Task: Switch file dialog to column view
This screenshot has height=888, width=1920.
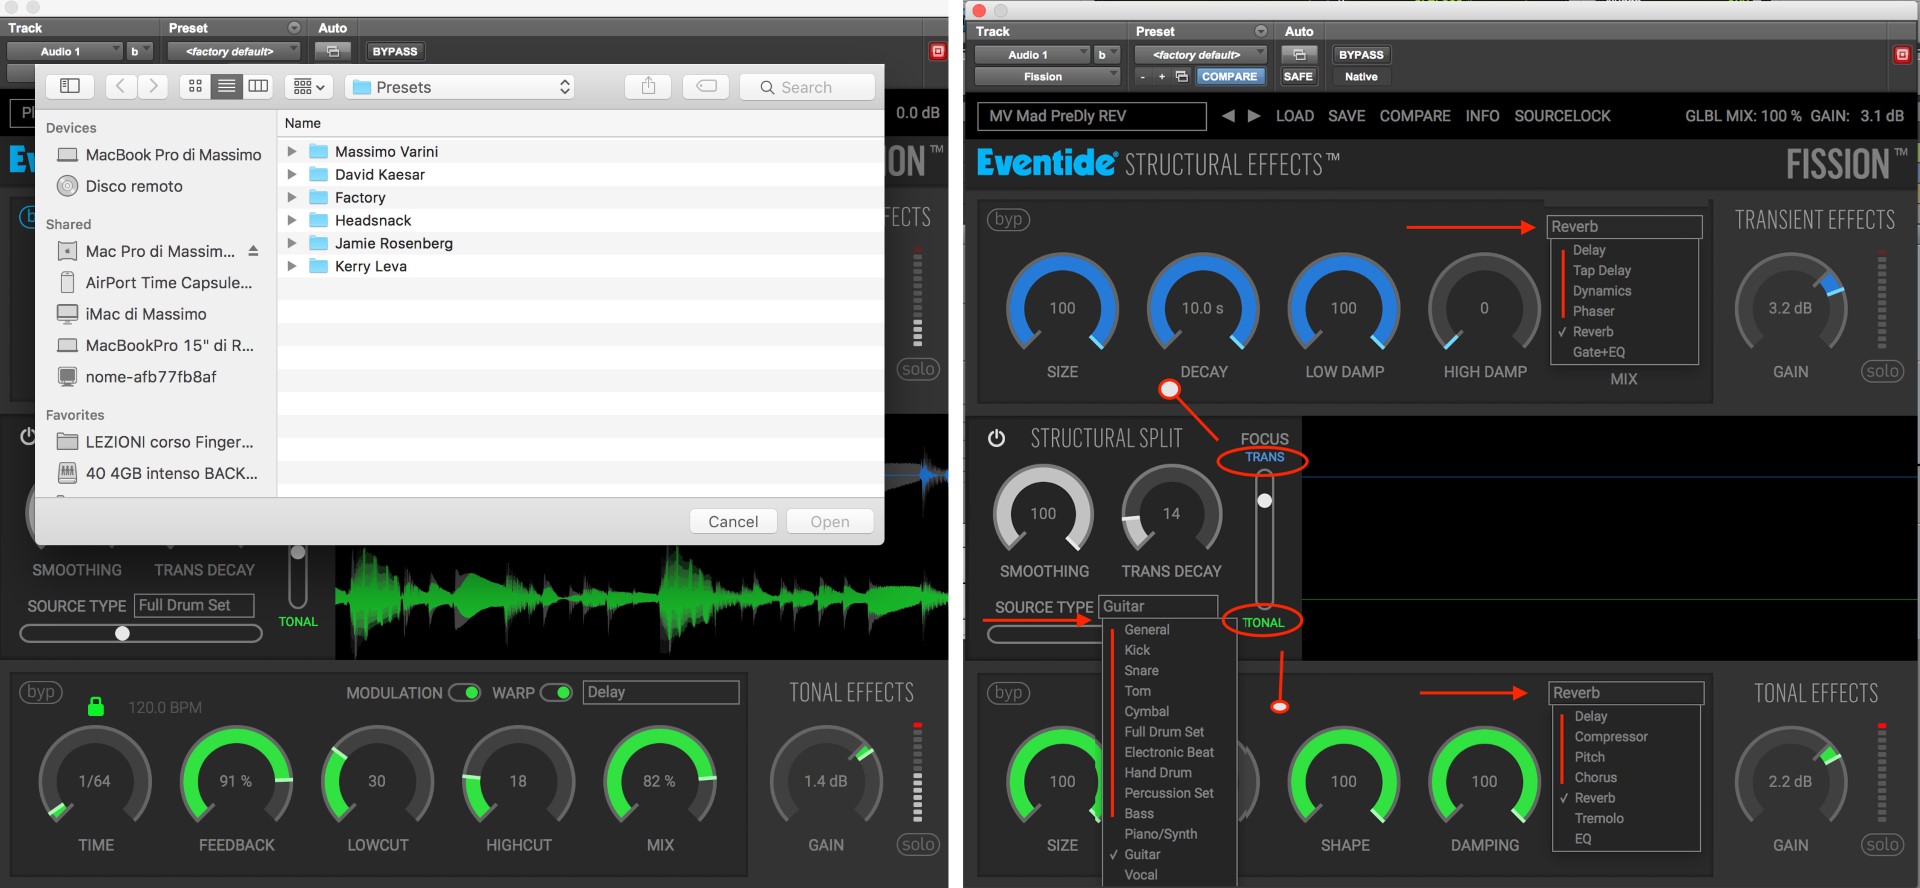Action: tap(258, 87)
